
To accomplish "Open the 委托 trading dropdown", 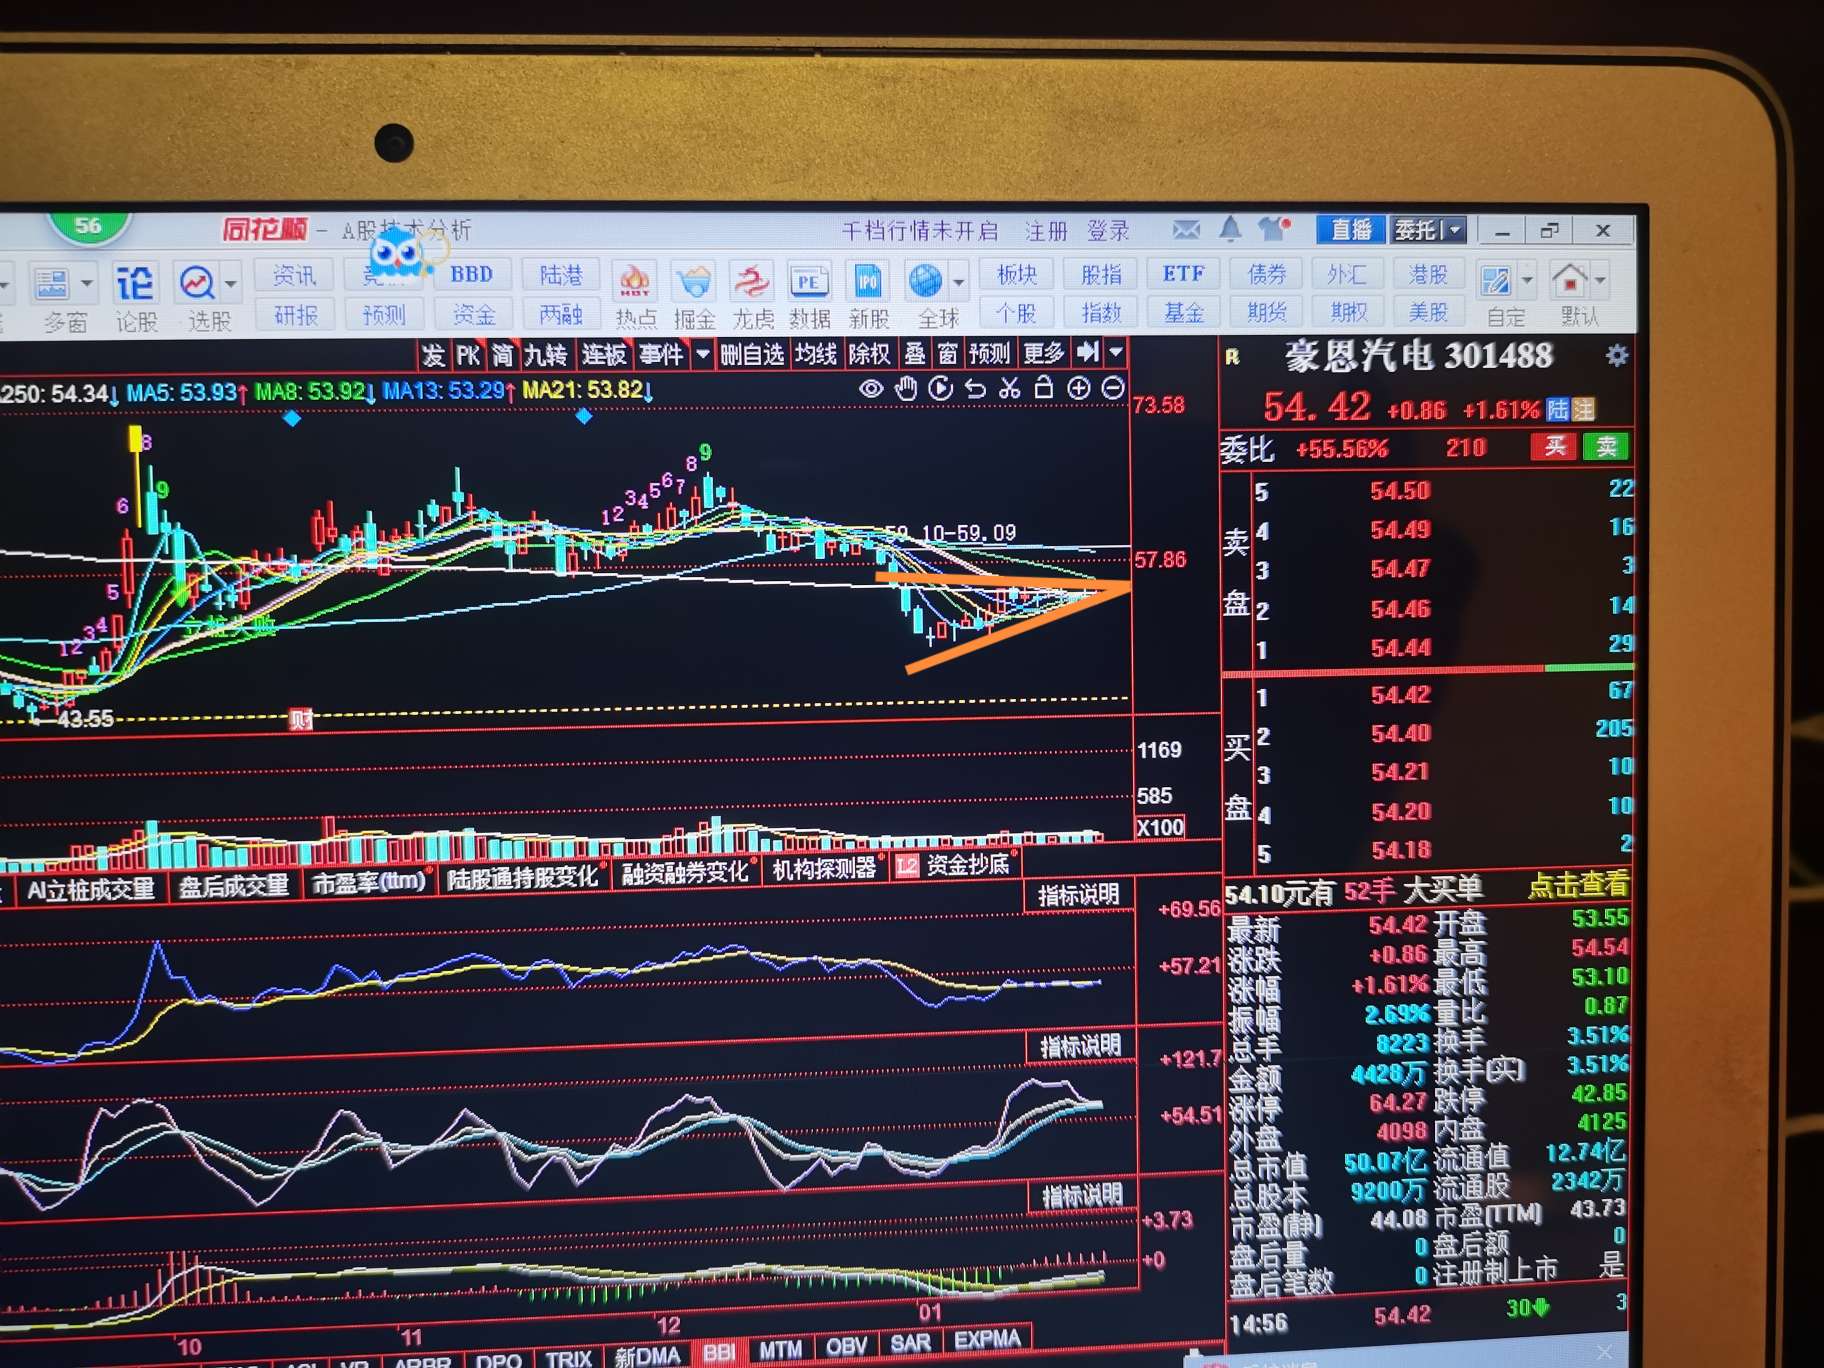I will [x=1429, y=230].
